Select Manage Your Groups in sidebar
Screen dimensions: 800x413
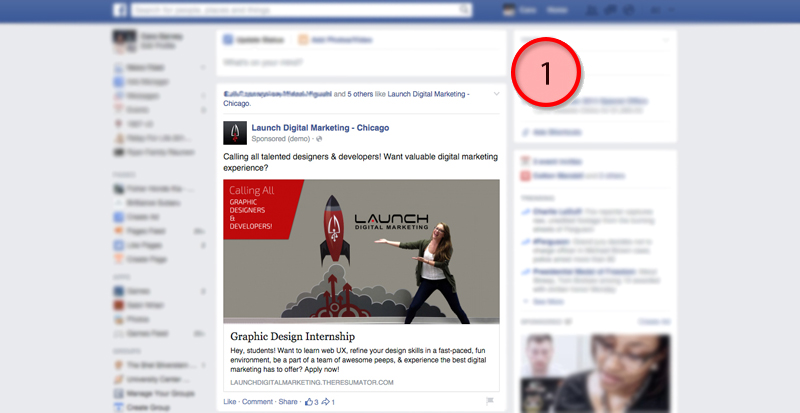point(161,394)
